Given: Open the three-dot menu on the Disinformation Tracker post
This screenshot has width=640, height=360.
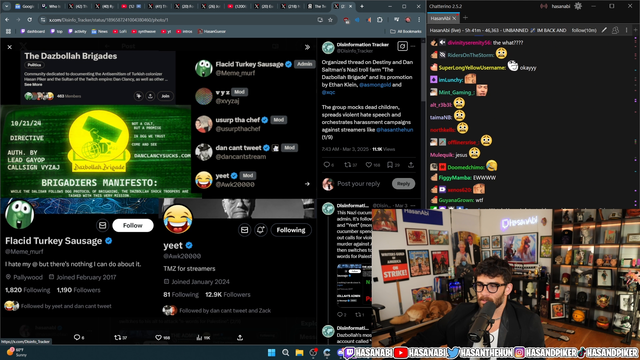Looking at the screenshot, I should [413, 47].
